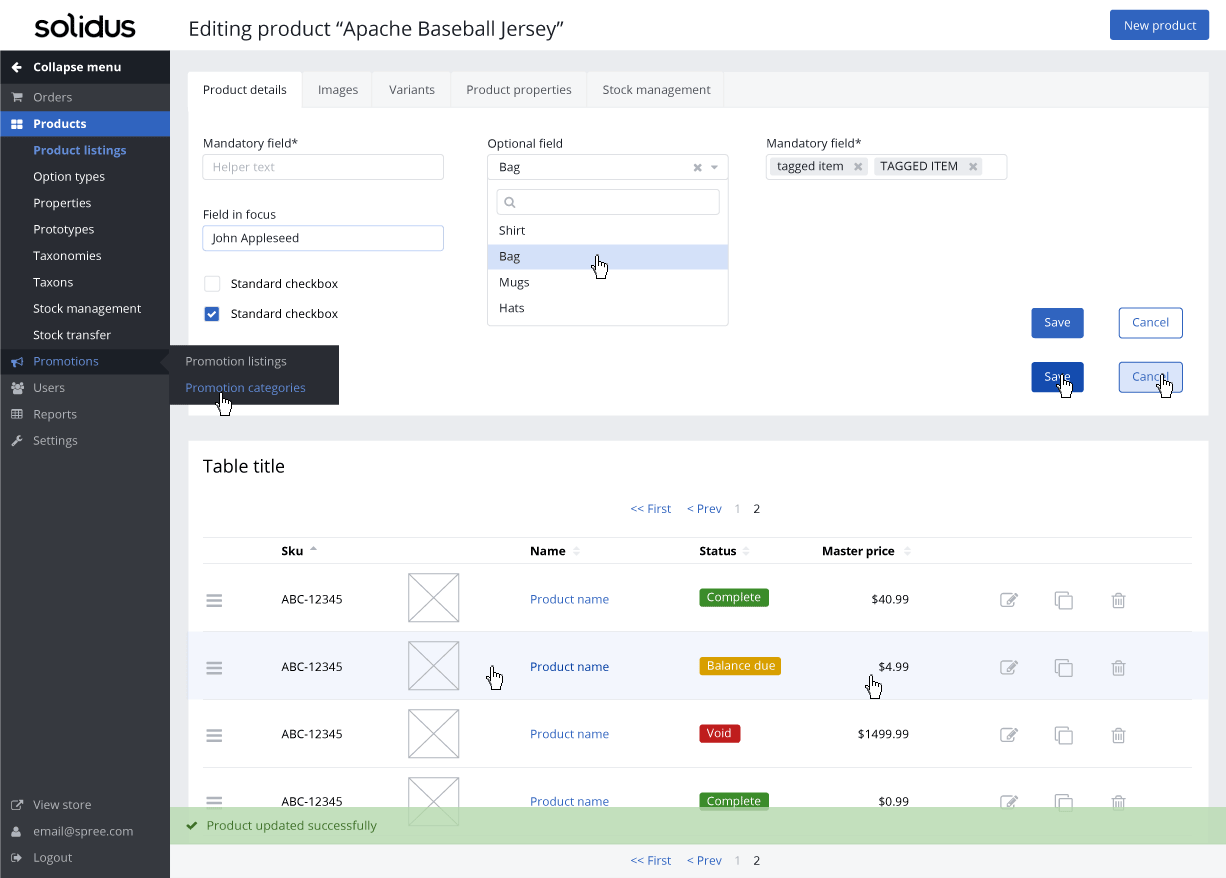Remove the lowercase 'tagged item' tag

pyautogui.click(x=858, y=167)
